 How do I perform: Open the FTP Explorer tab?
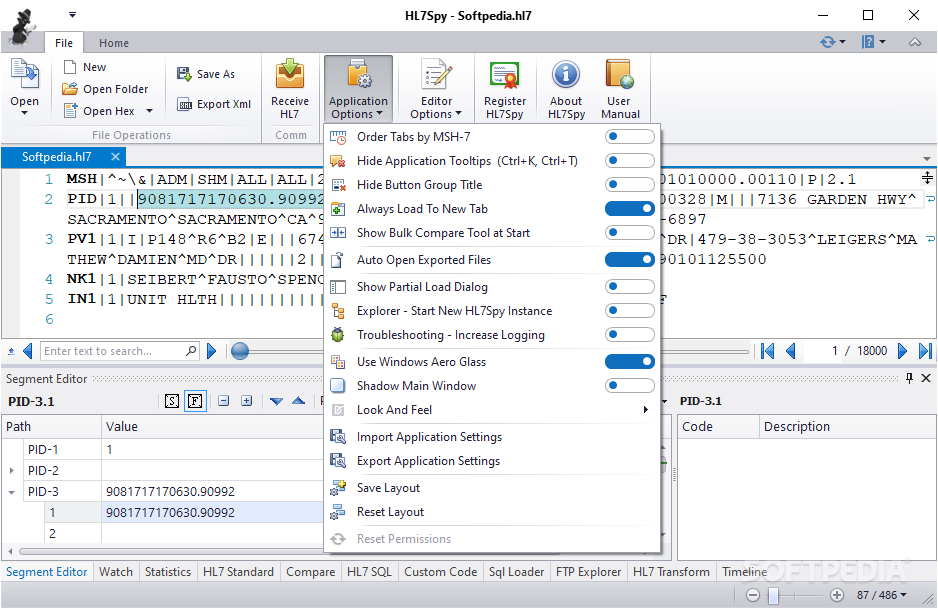click(x=588, y=572)
